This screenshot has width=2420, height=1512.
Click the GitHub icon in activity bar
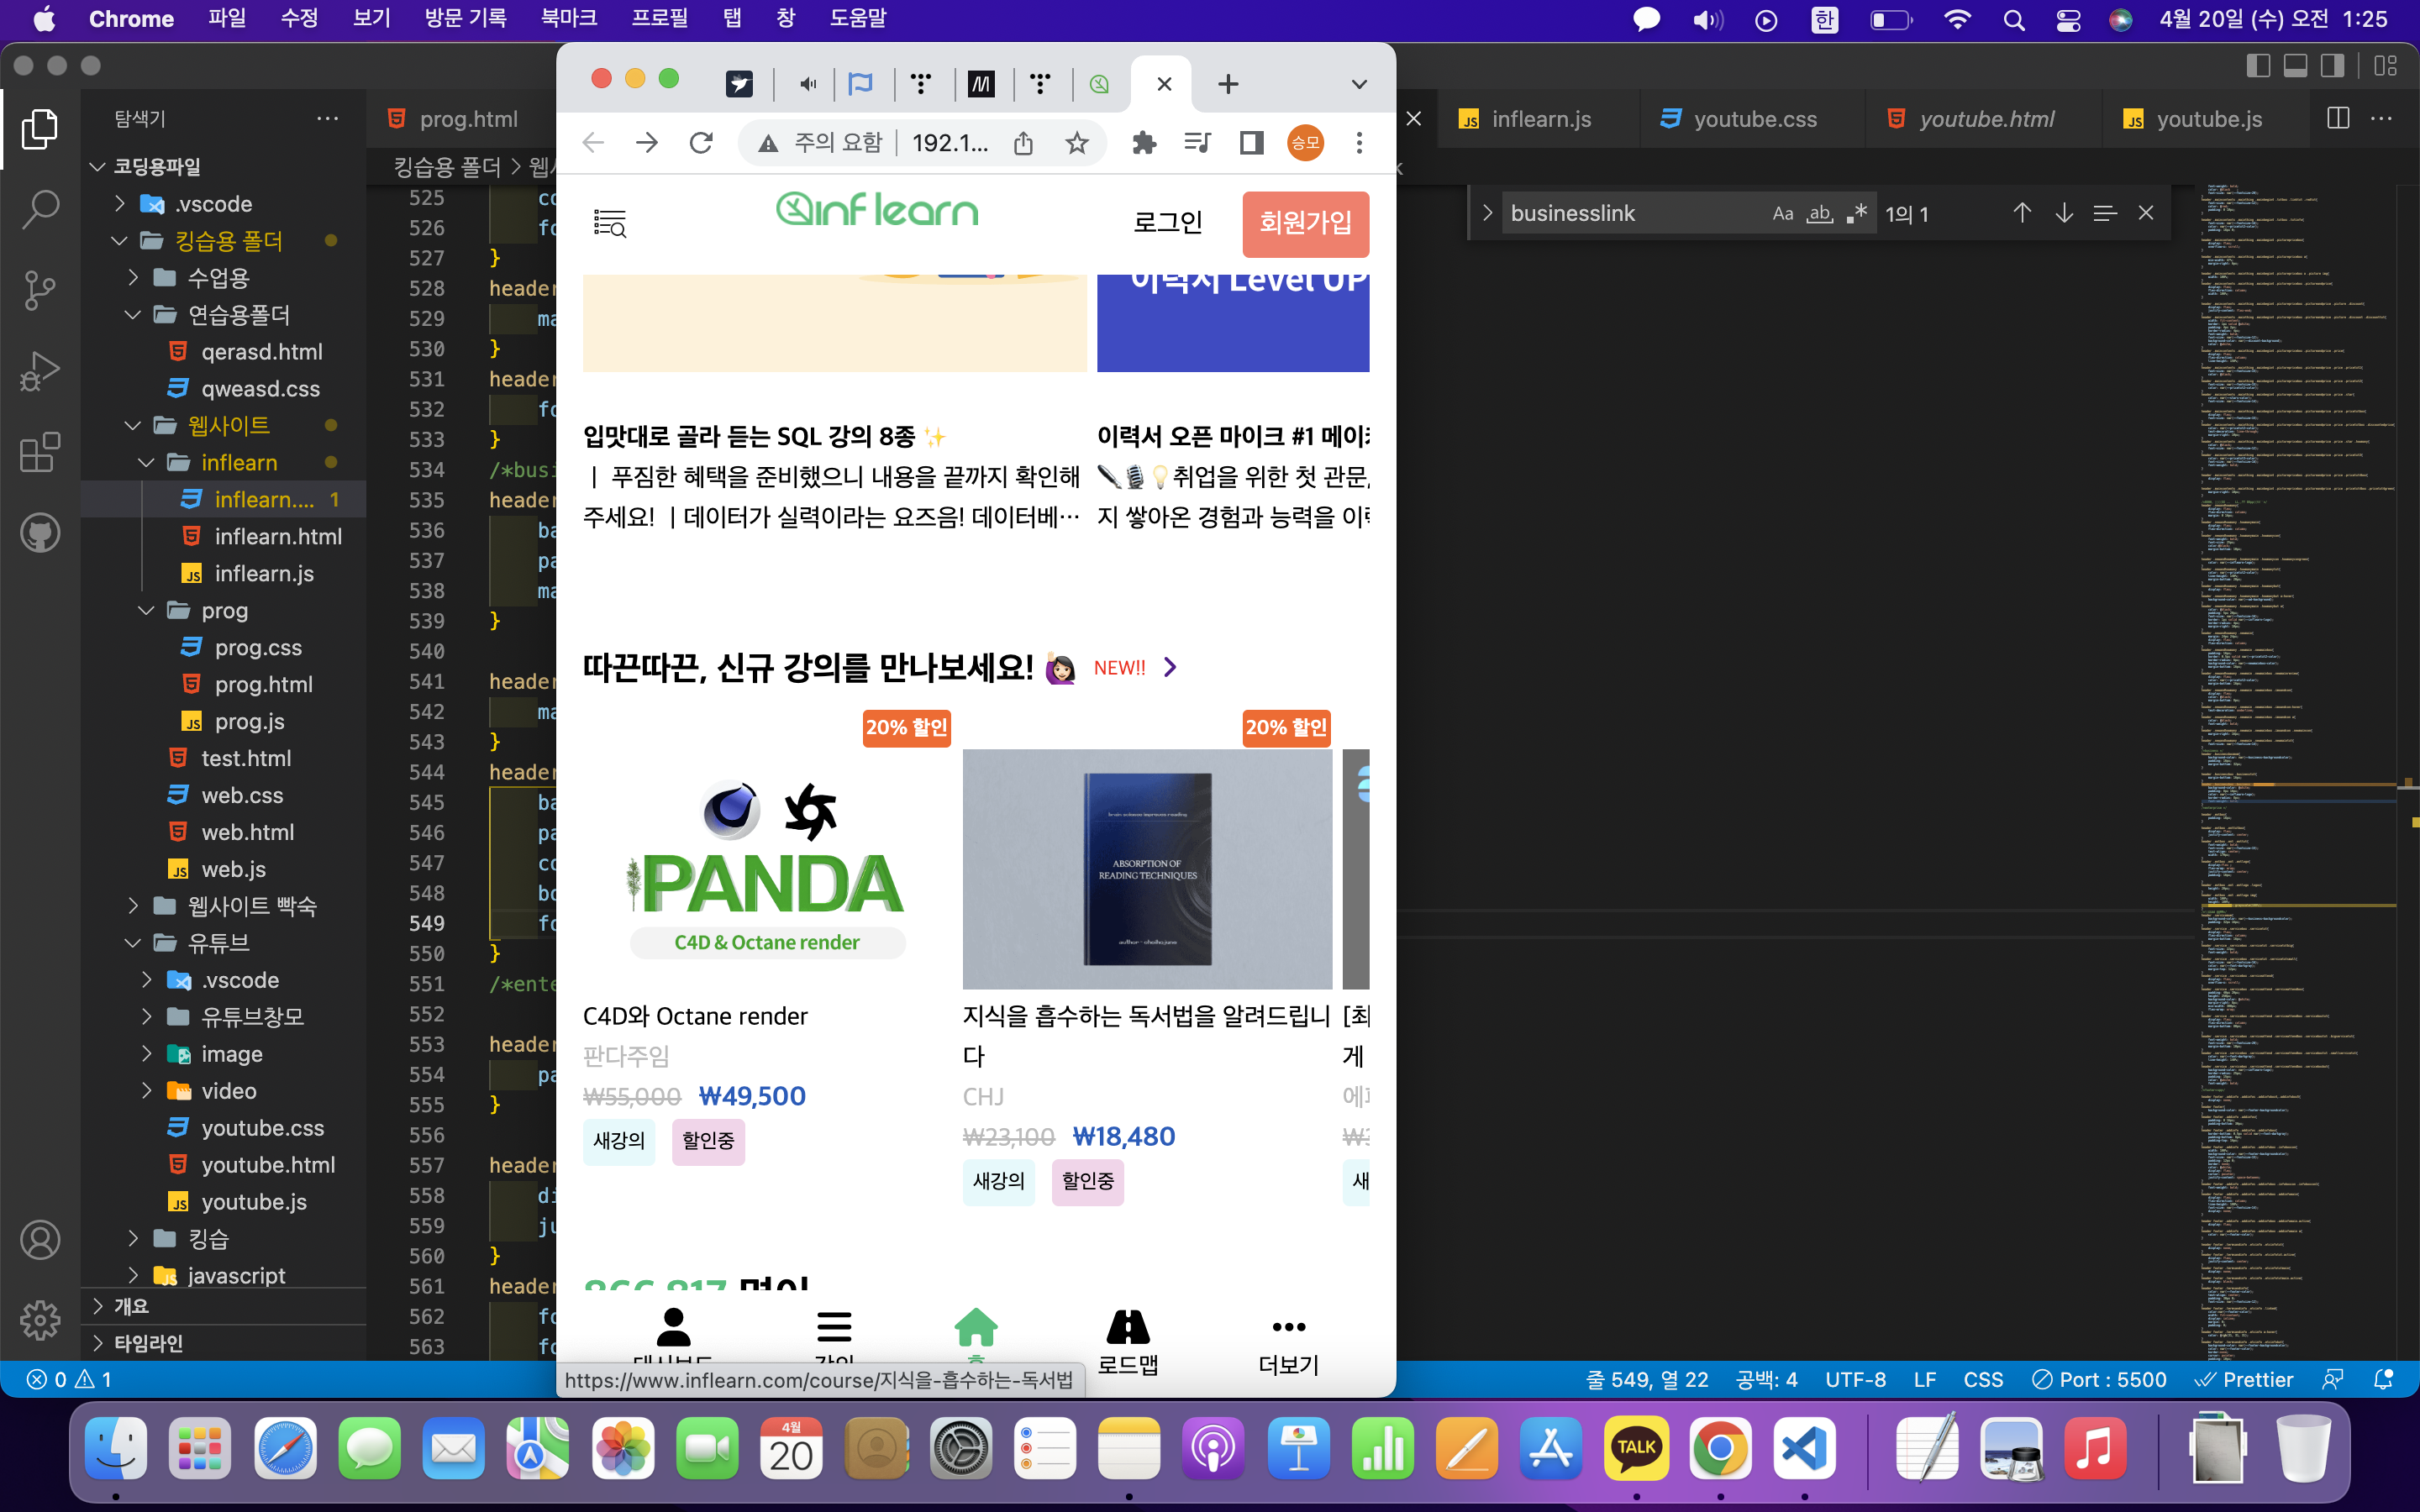tap(40, 533)
